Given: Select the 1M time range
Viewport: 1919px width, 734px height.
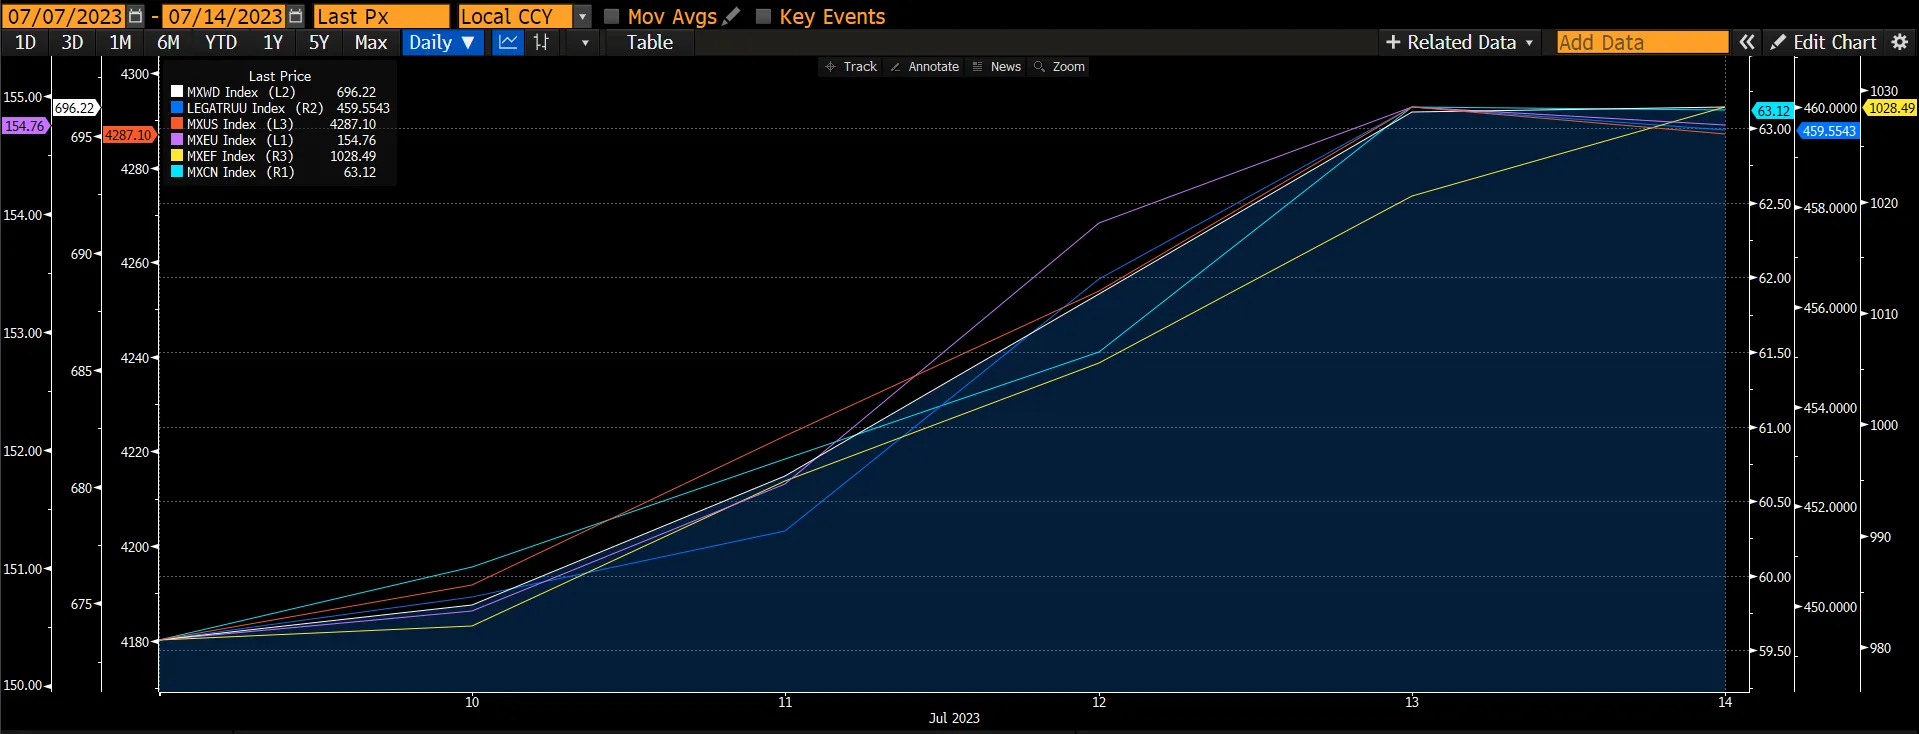Looking at the screenshot, I should coord(120,42).
